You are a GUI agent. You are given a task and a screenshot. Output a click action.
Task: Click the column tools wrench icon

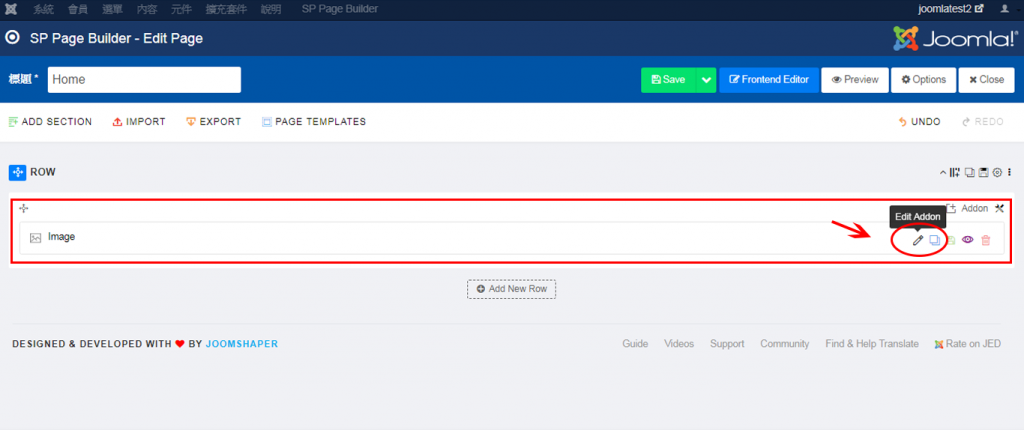click(998, 209)
